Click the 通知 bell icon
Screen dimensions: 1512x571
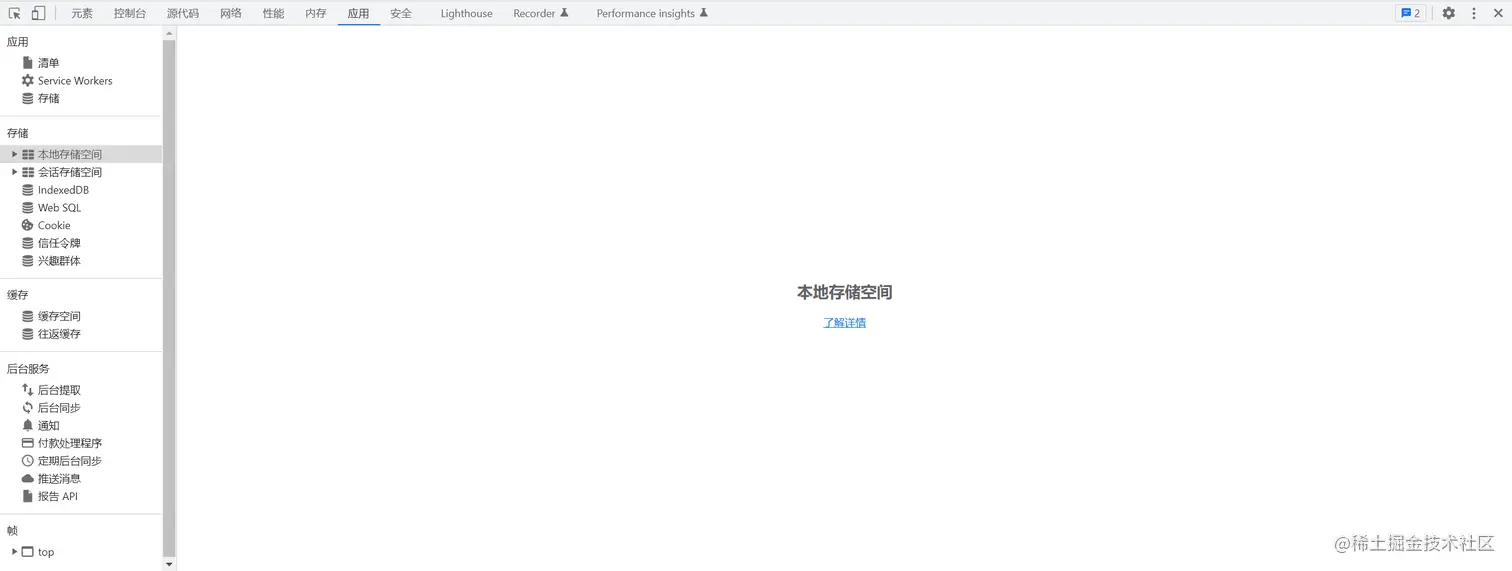coord(28,425)
